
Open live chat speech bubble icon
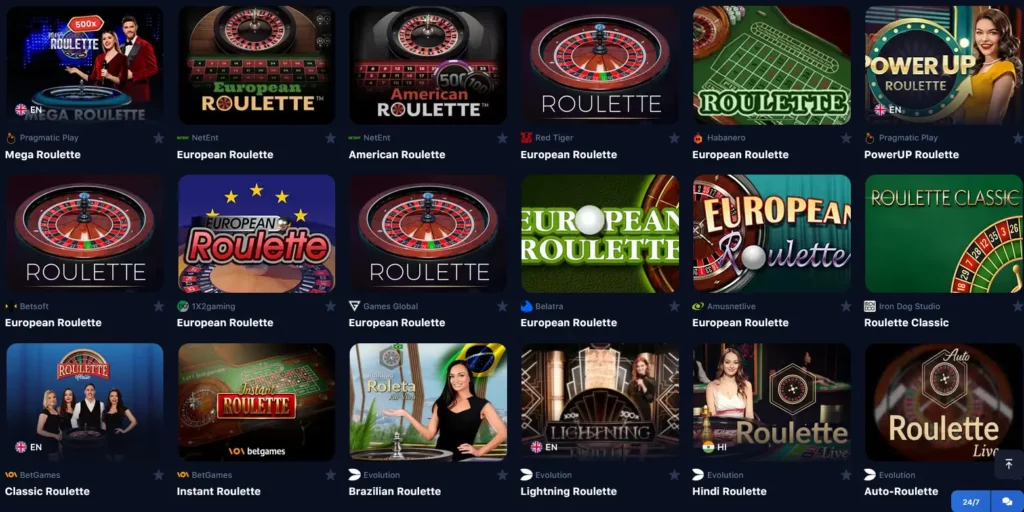(1006, 502)
